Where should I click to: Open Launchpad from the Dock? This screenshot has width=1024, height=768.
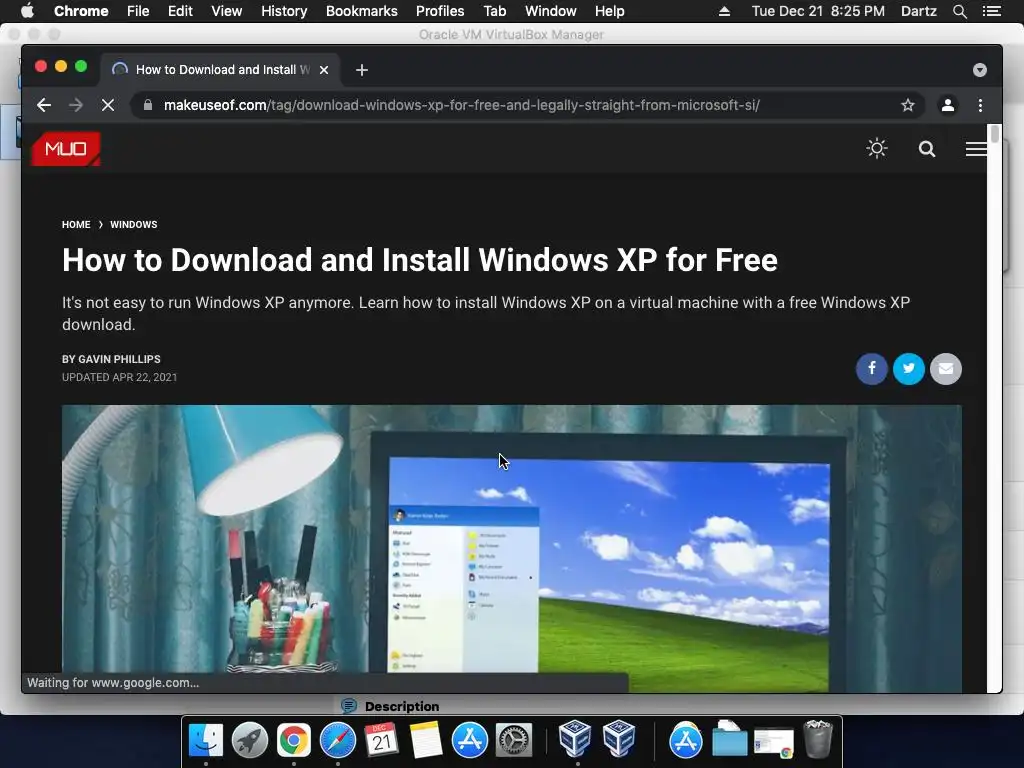[249, 740]
